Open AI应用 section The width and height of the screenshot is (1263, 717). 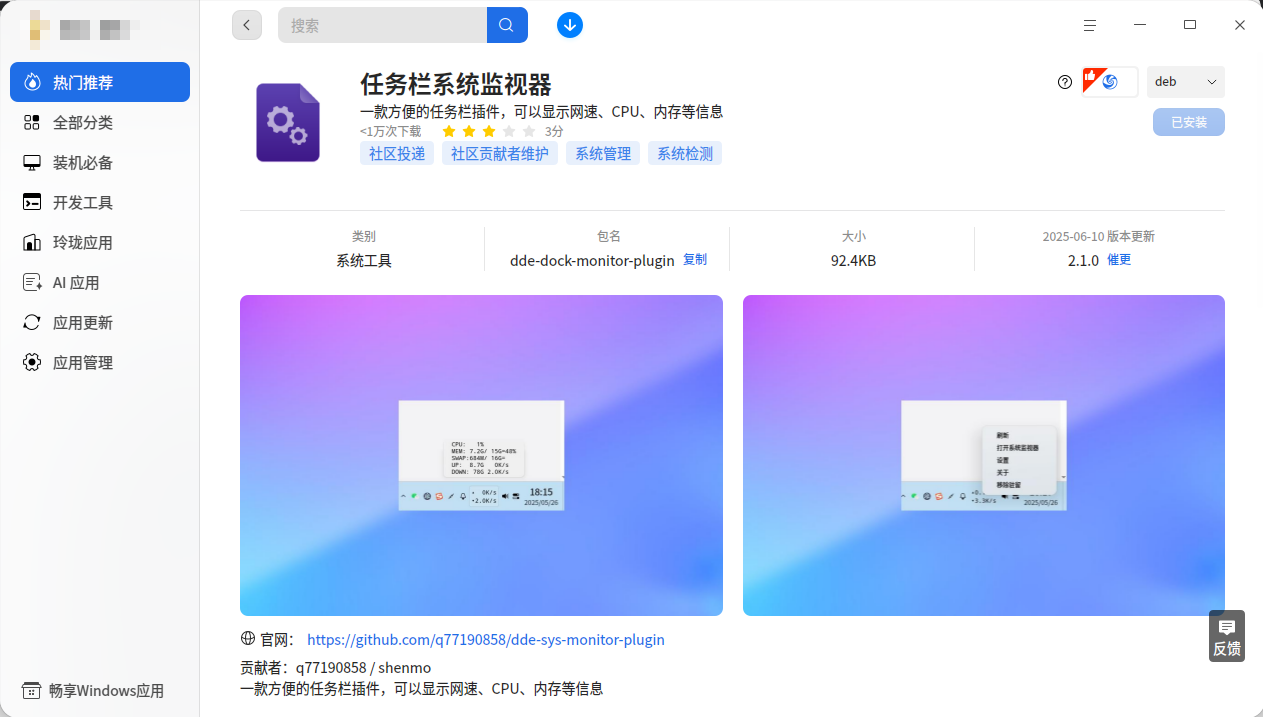tap(100, 282)
